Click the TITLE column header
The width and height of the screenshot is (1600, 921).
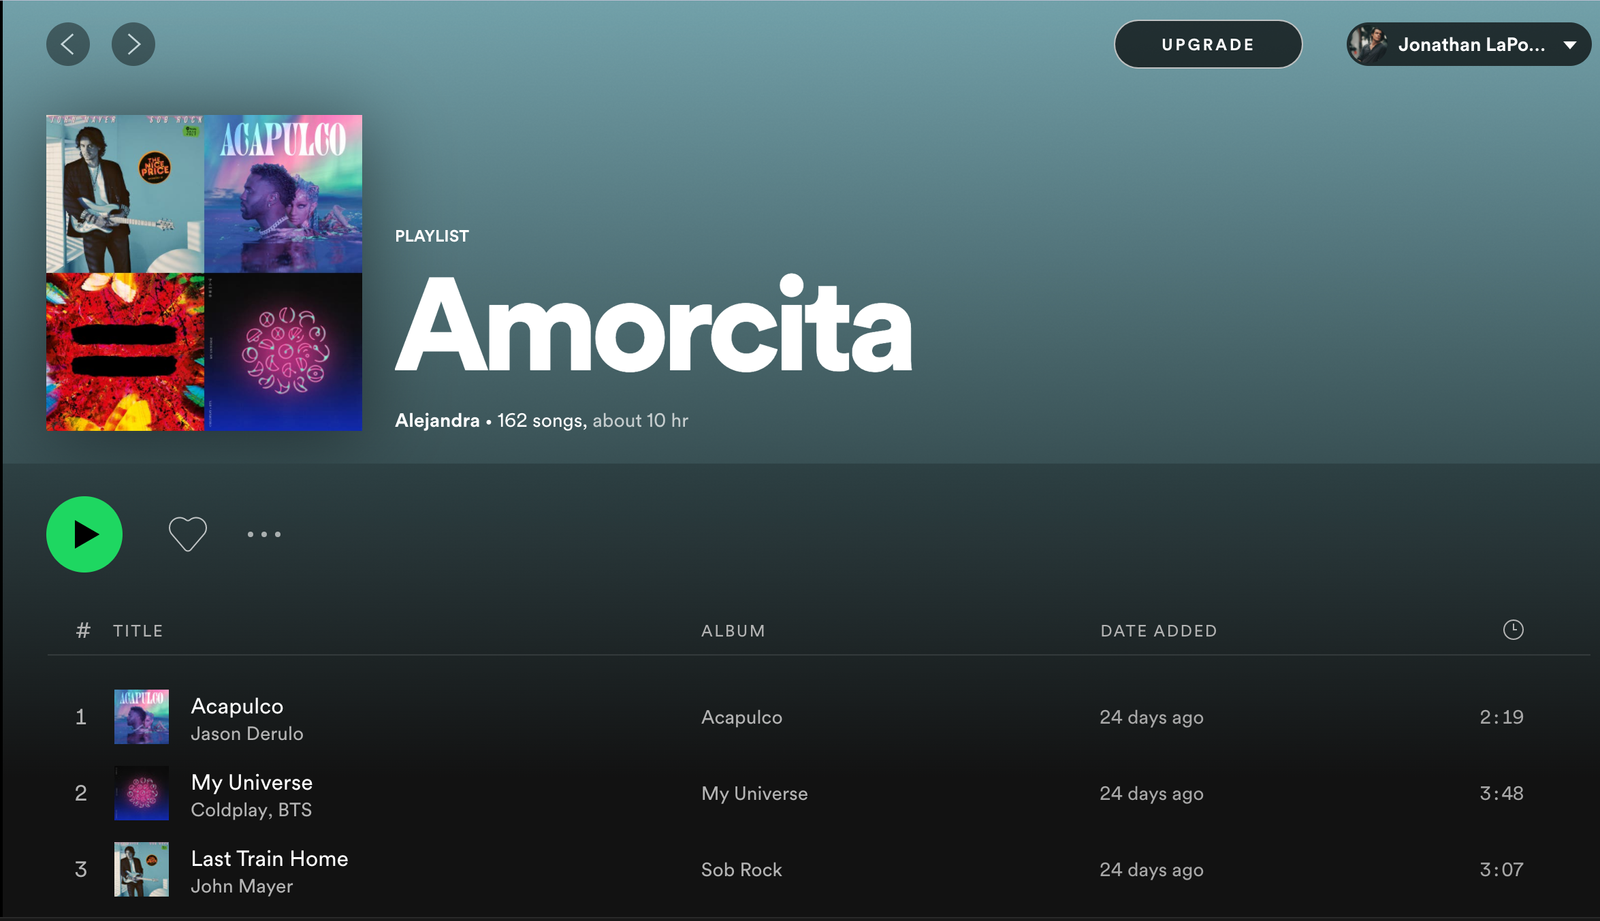(x=138, y=631)
